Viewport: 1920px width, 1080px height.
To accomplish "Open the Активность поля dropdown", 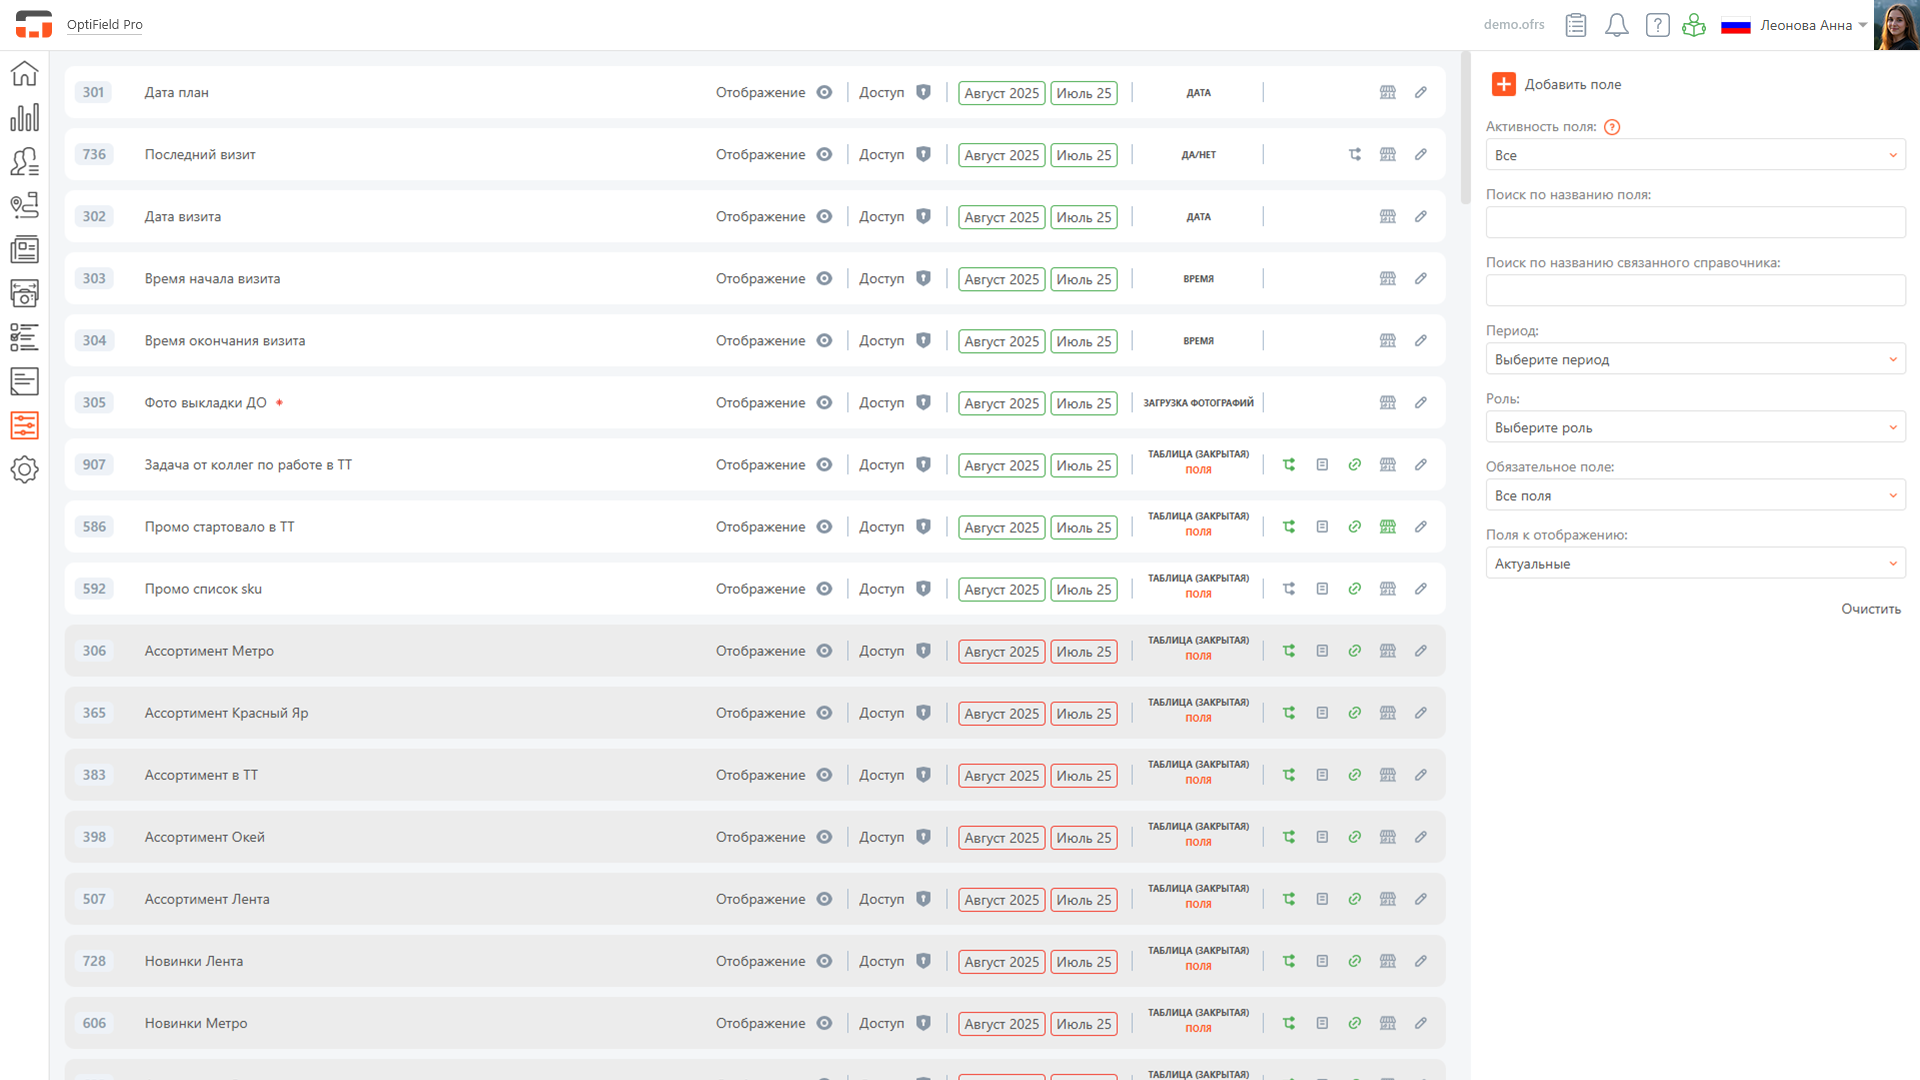I will coord(1695,155).
